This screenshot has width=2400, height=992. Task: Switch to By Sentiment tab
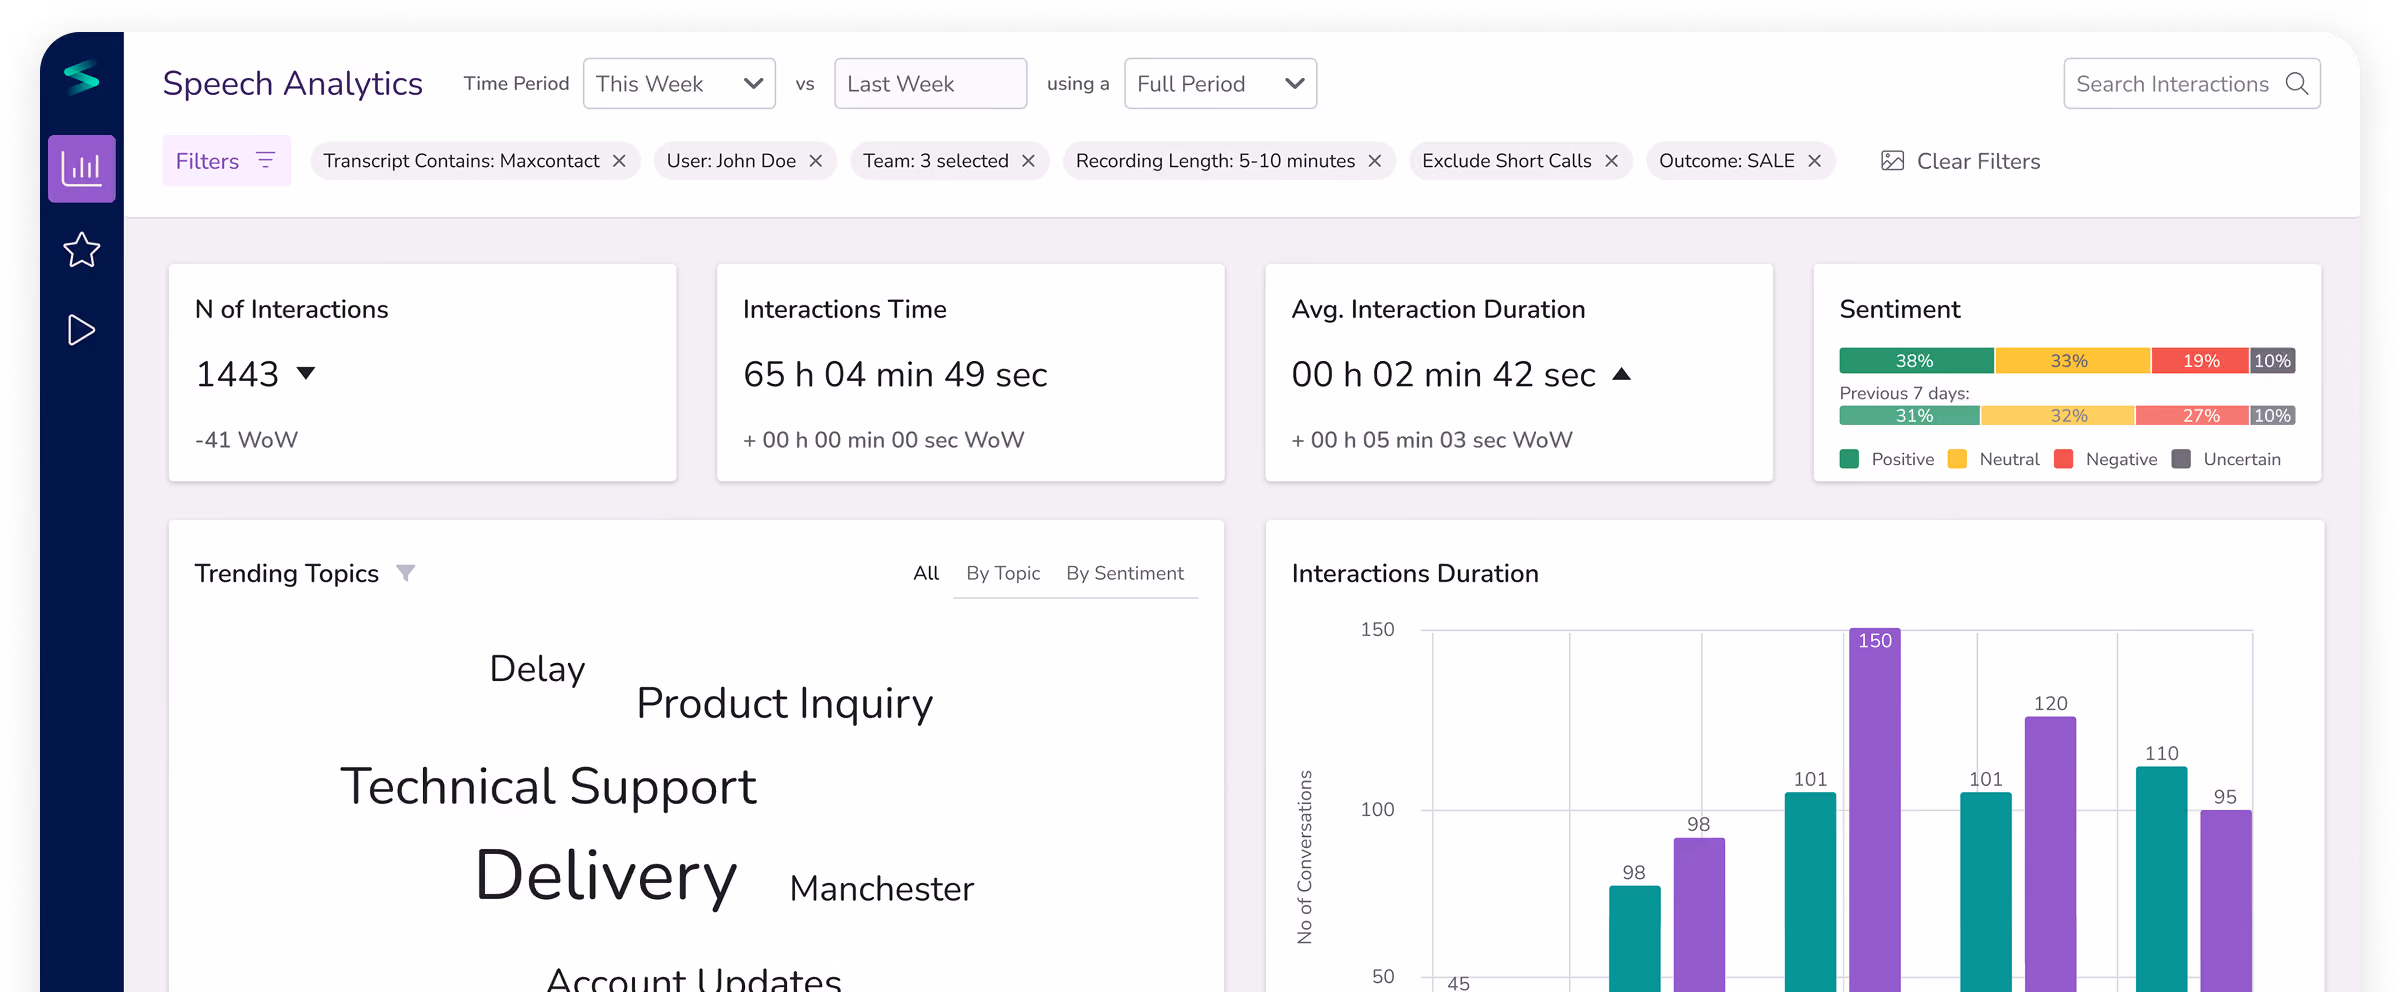coord(1125,573)
